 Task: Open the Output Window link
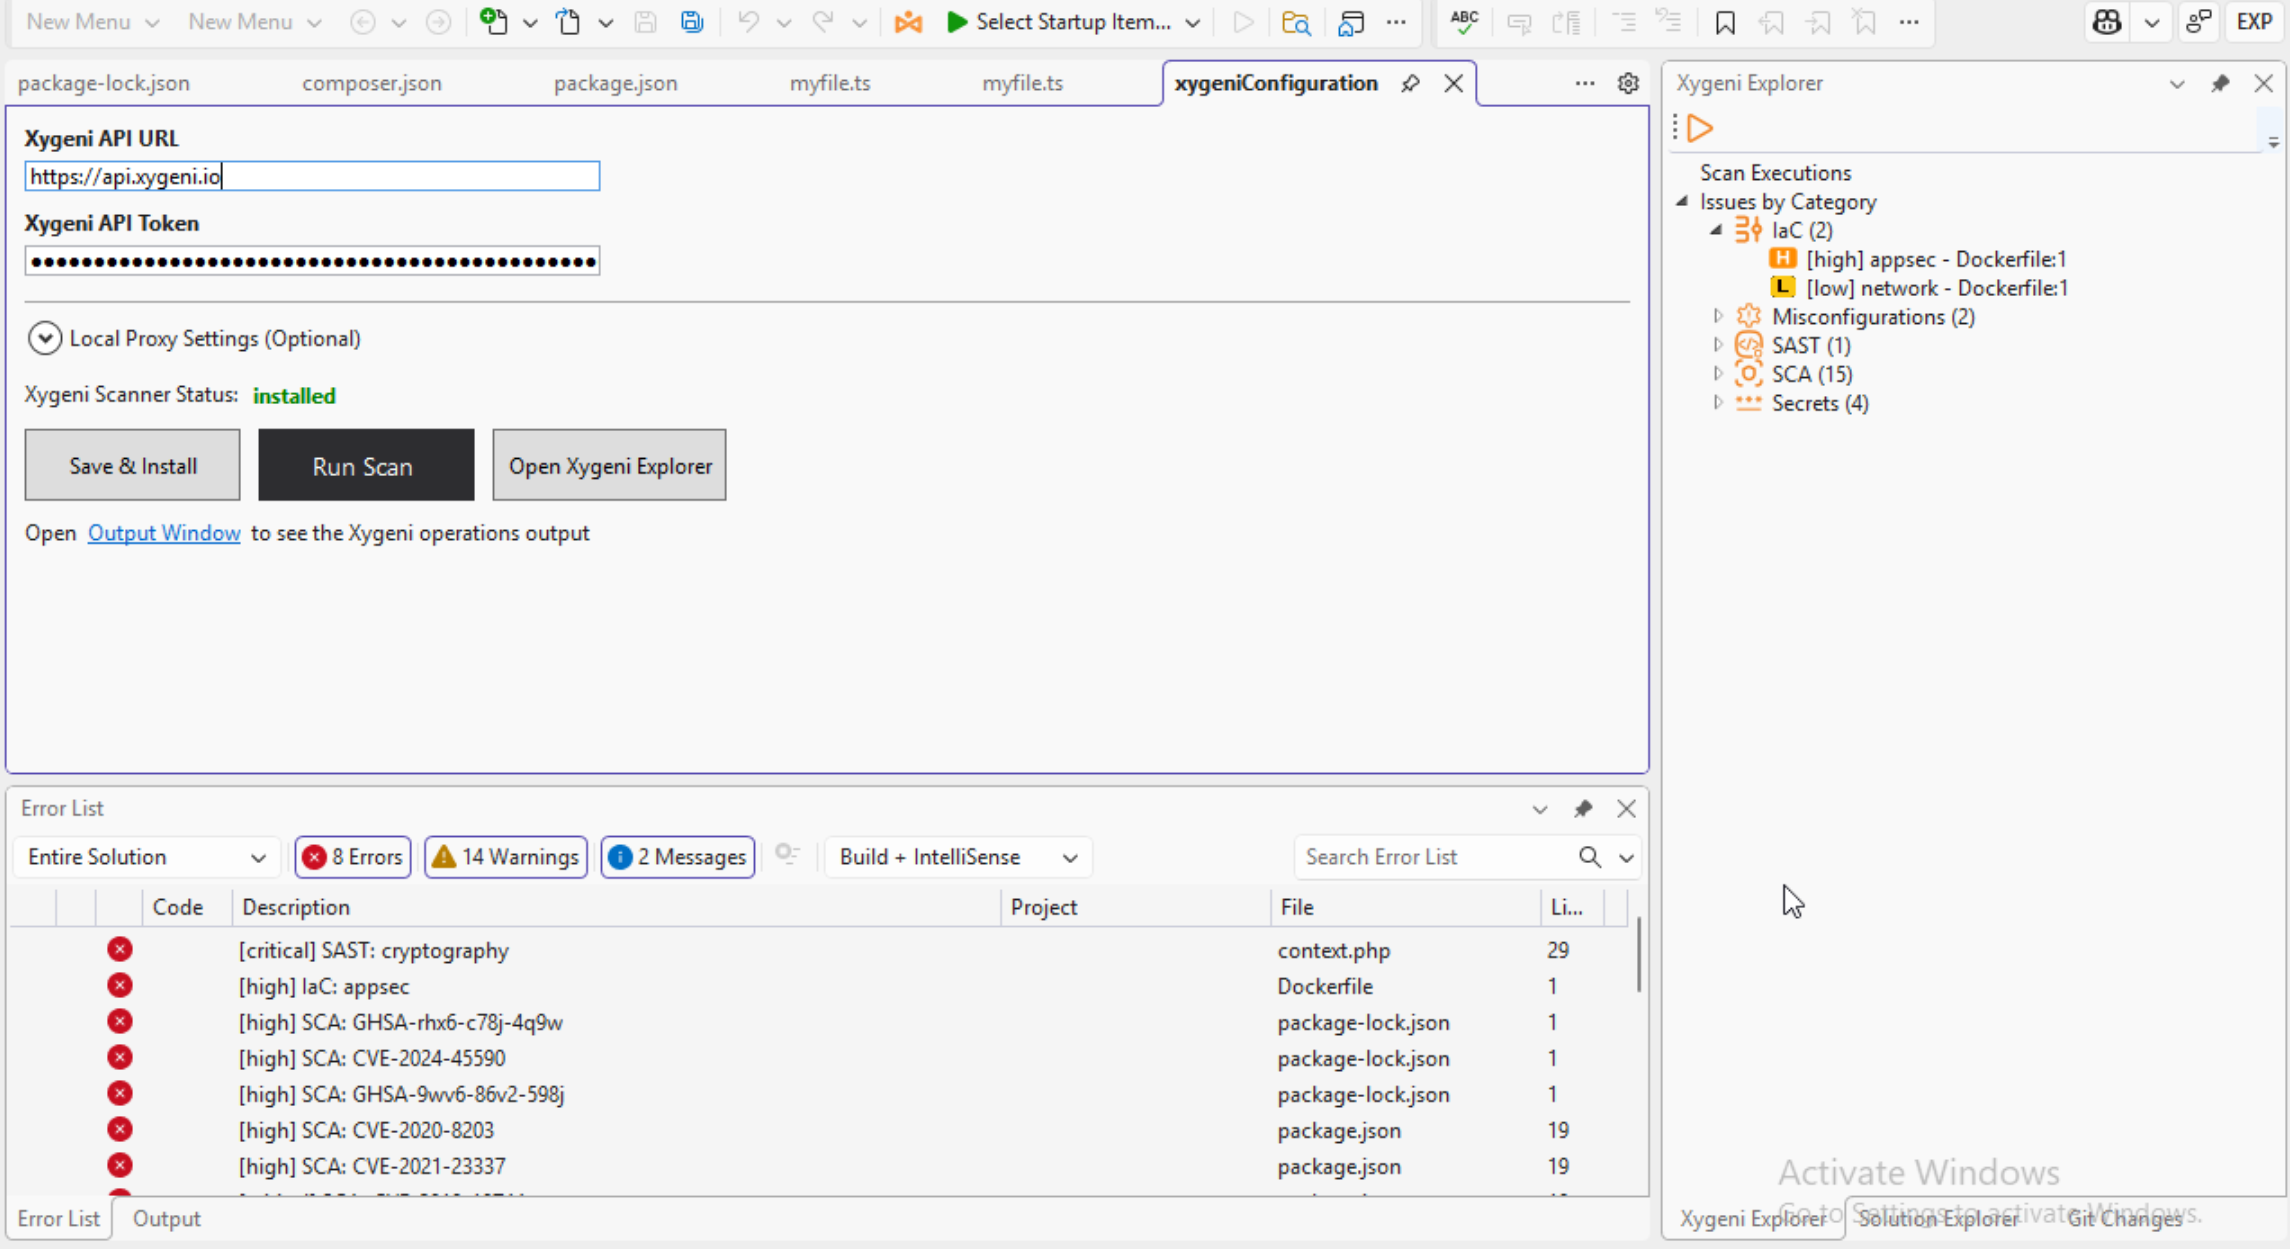pyautogui.click(x=164, y=533)
